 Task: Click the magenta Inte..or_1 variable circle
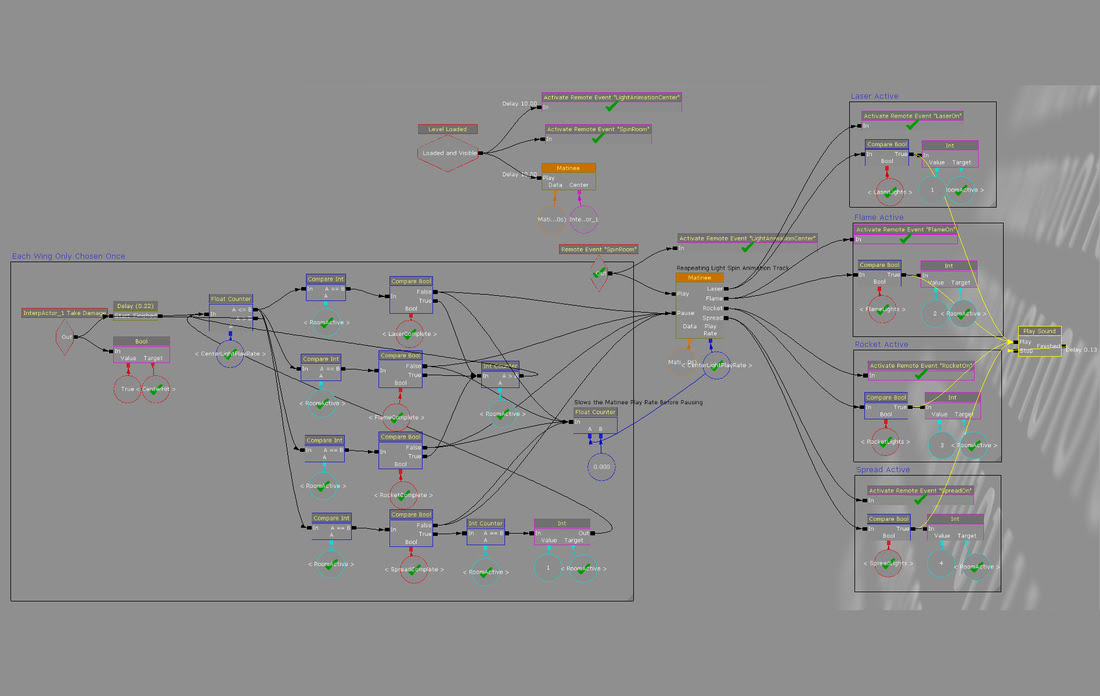click(x=584, y=220)
